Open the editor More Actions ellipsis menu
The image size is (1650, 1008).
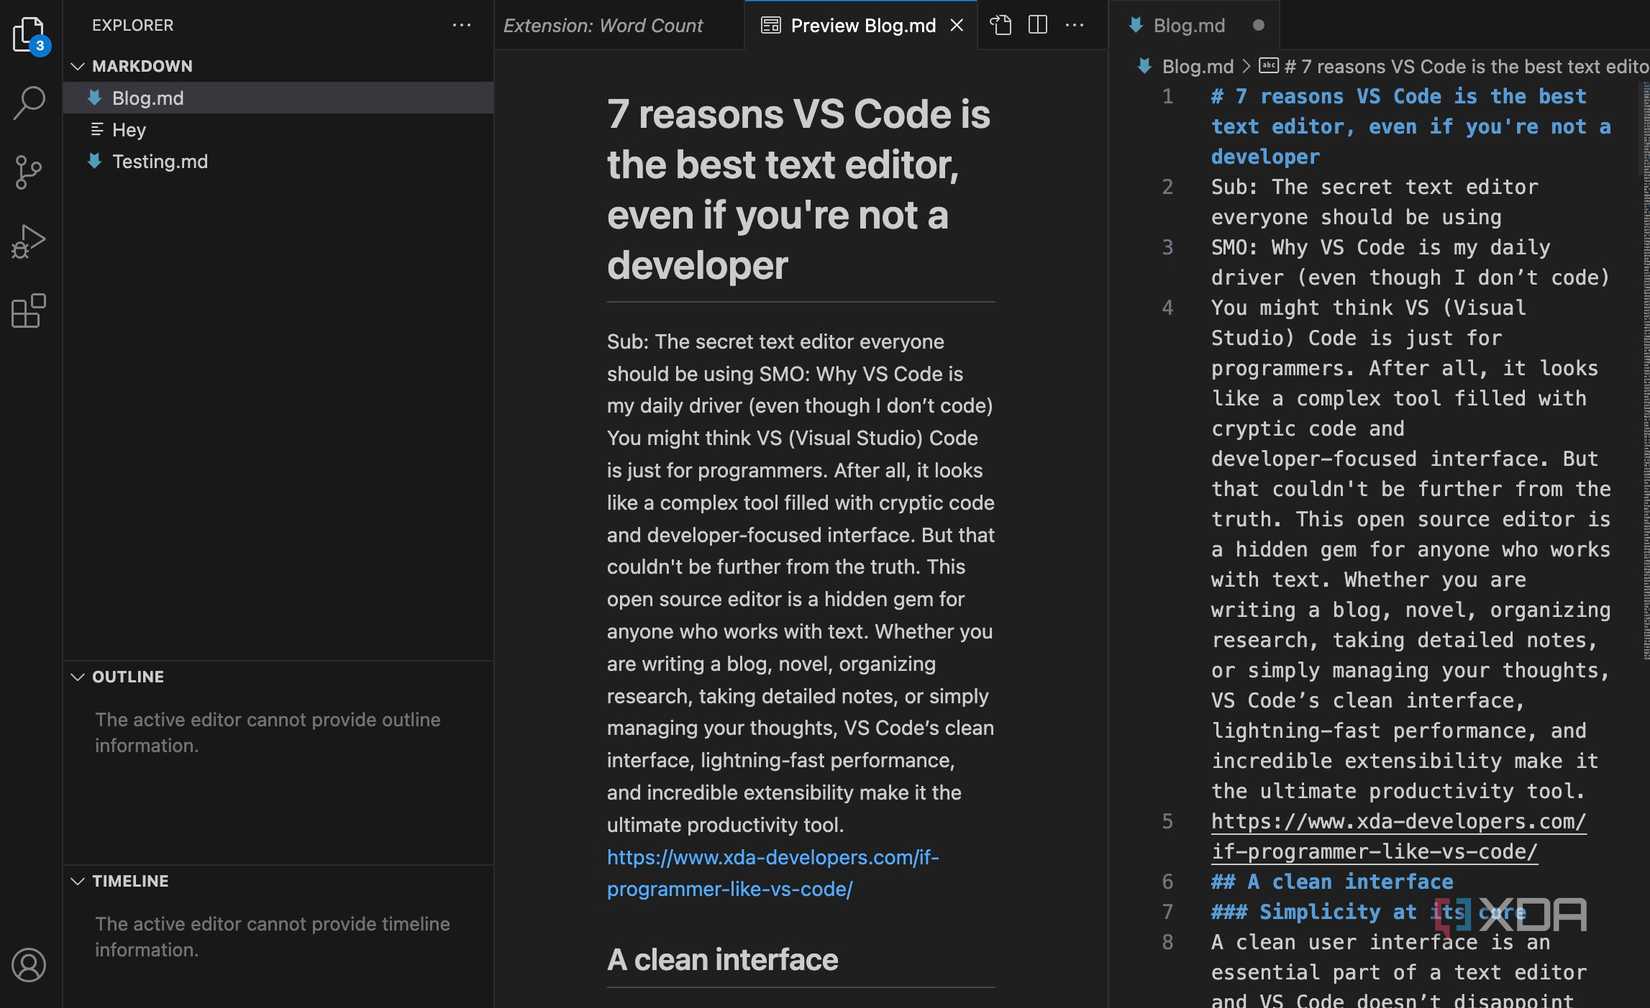pyautogui.click(x=1075, y=25)
